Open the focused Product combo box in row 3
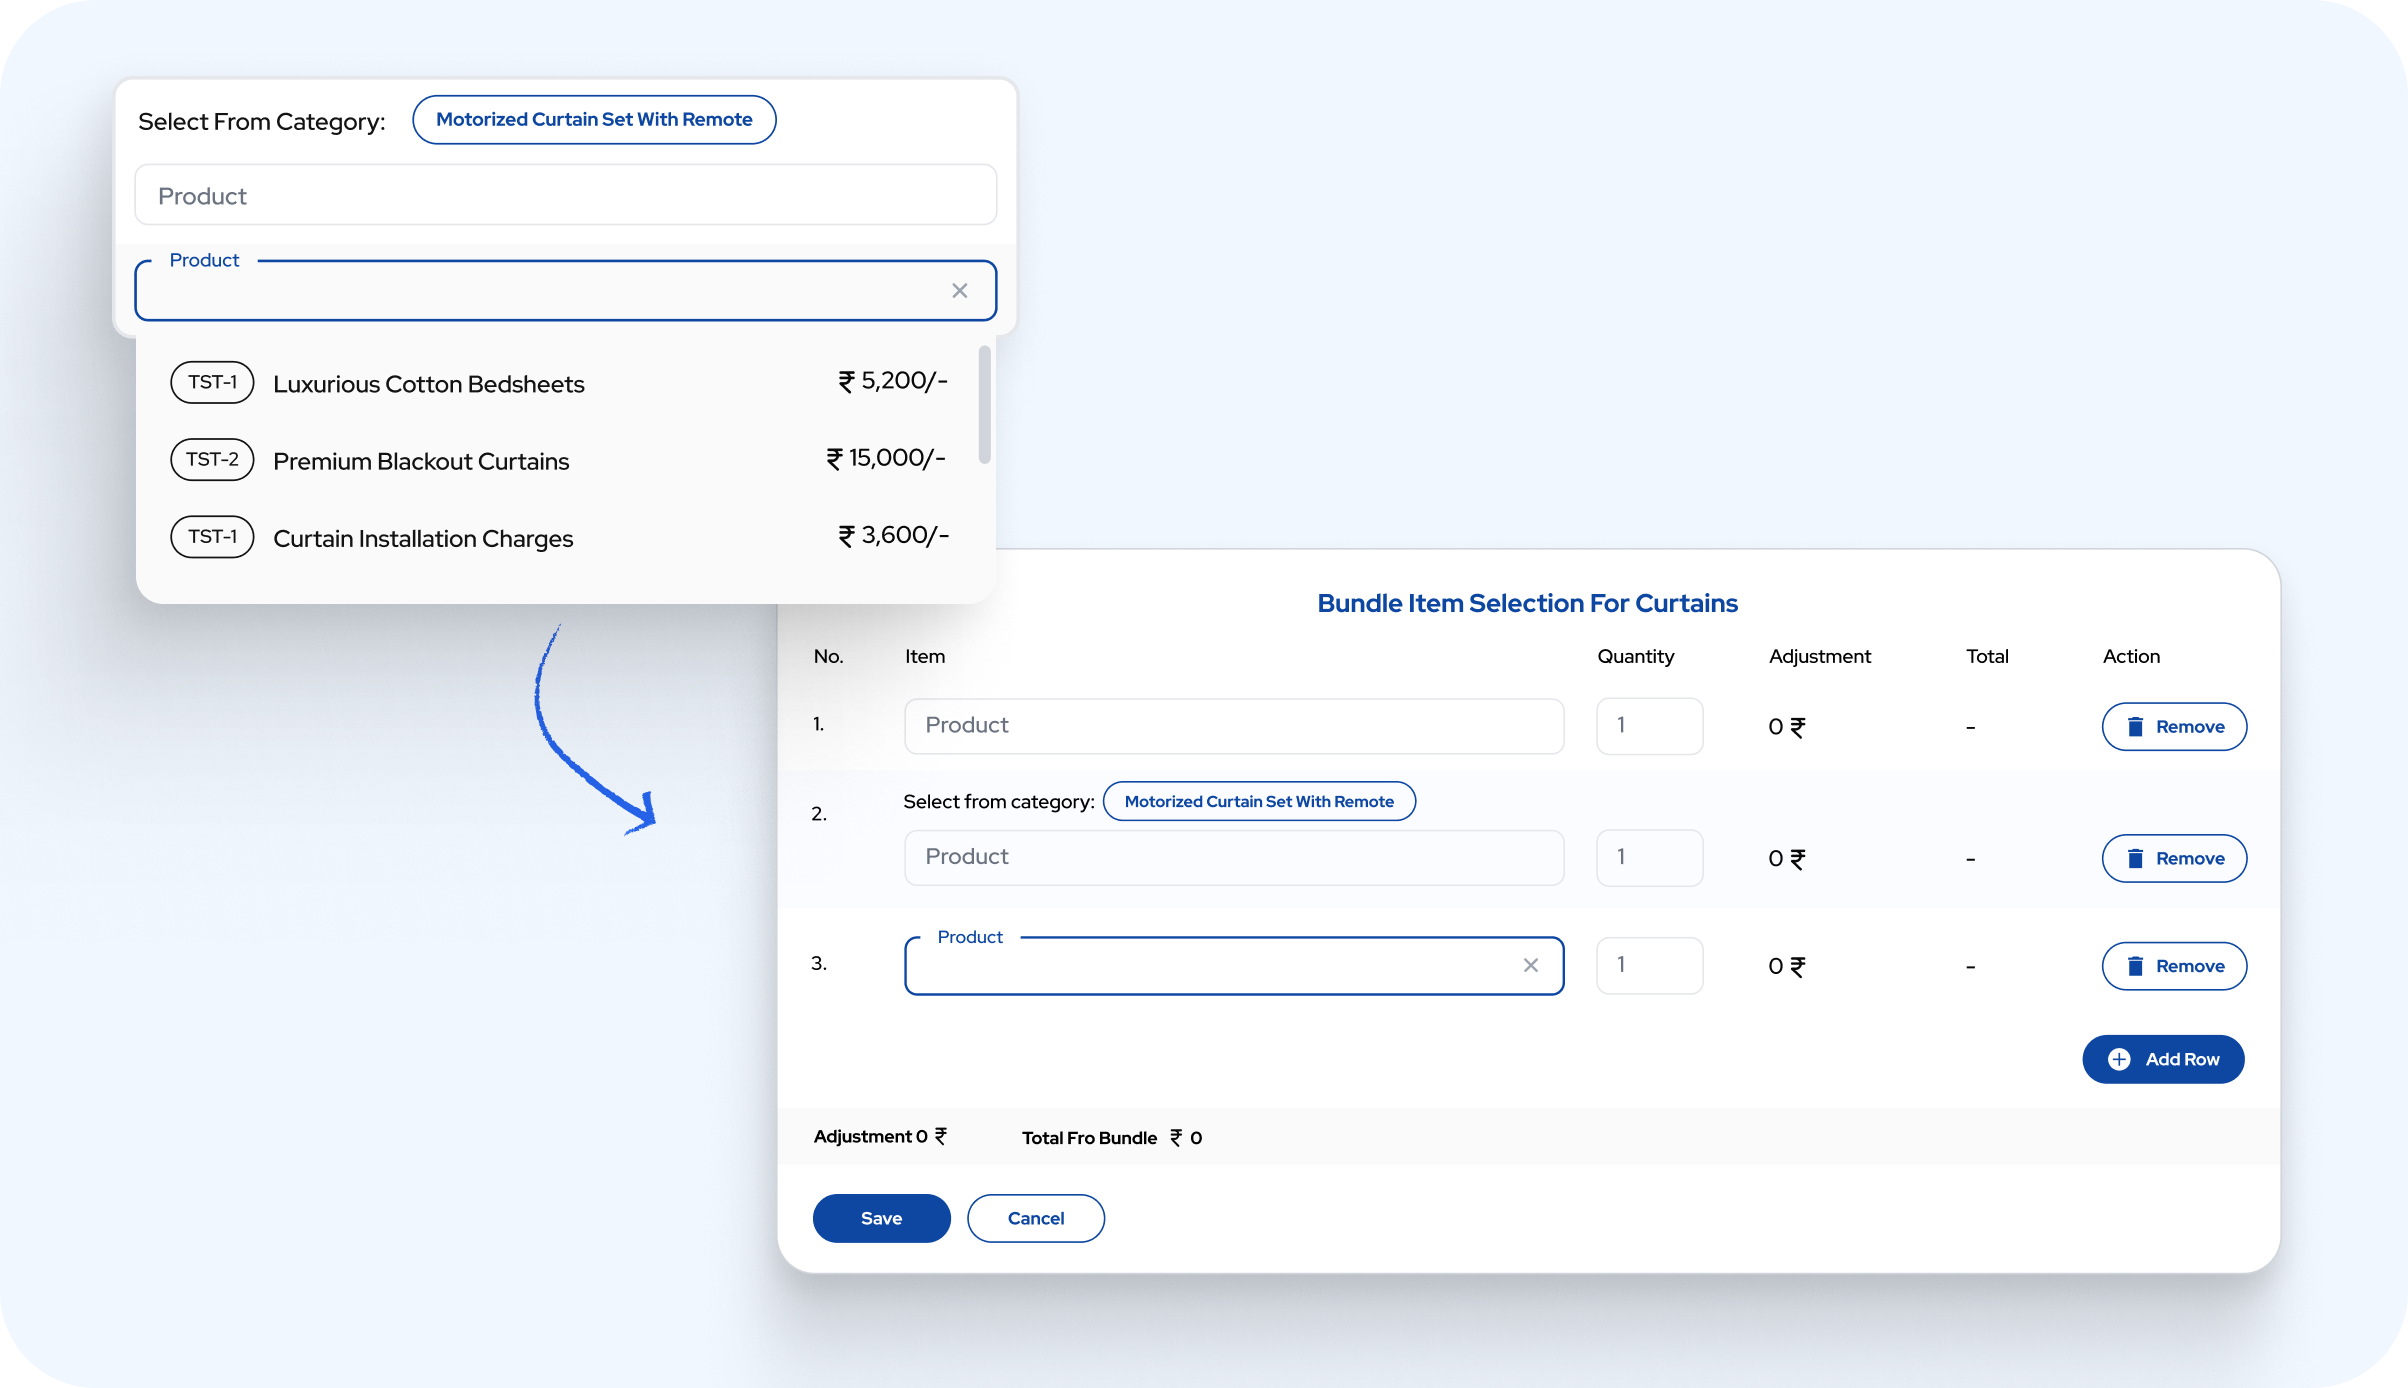This screenshot has height=1388, width=2408. [1210, 966]
